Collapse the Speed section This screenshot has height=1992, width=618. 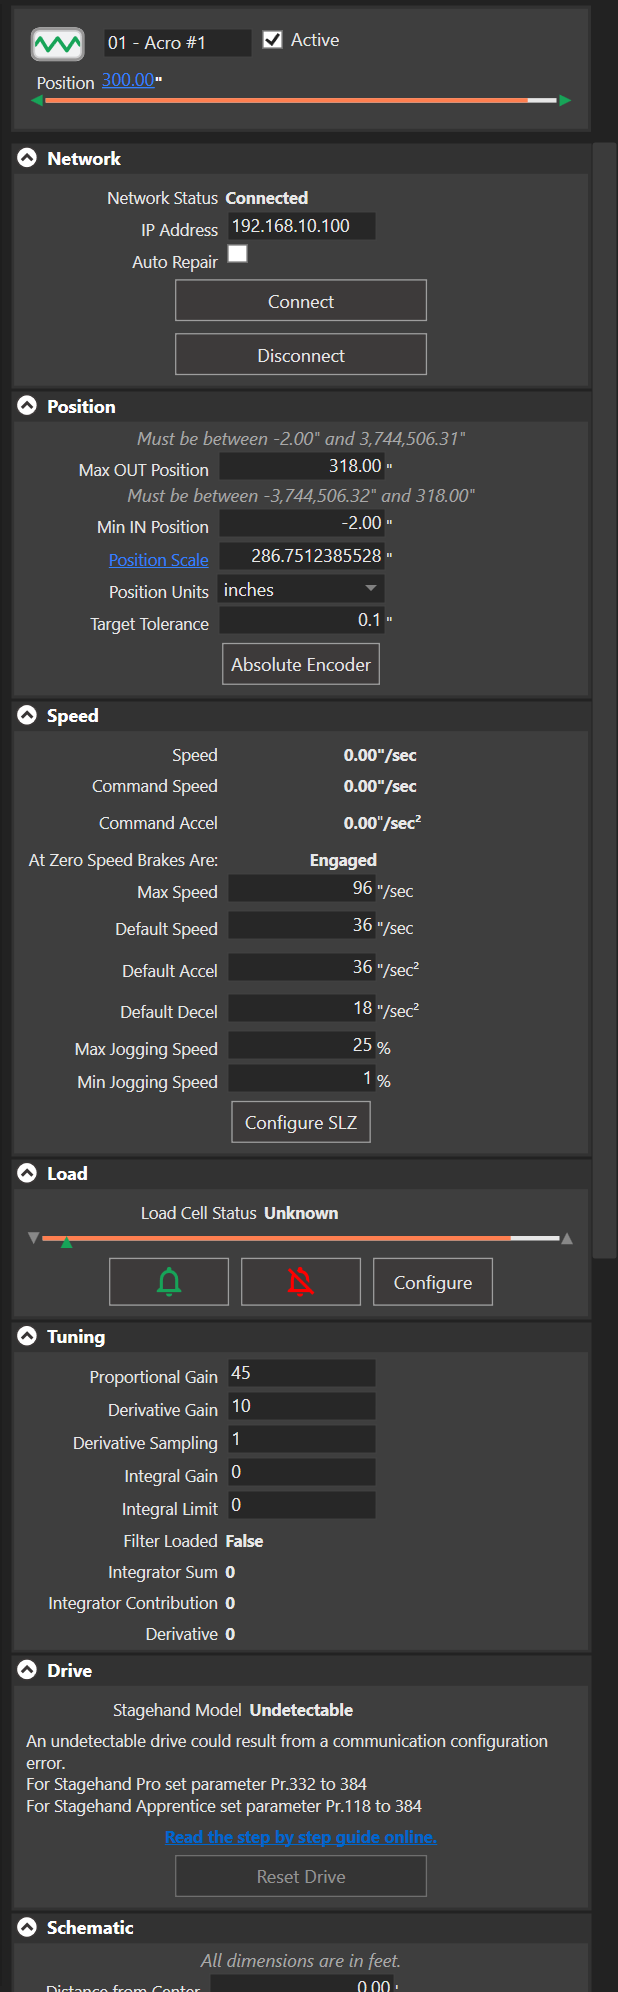(27, 715)
